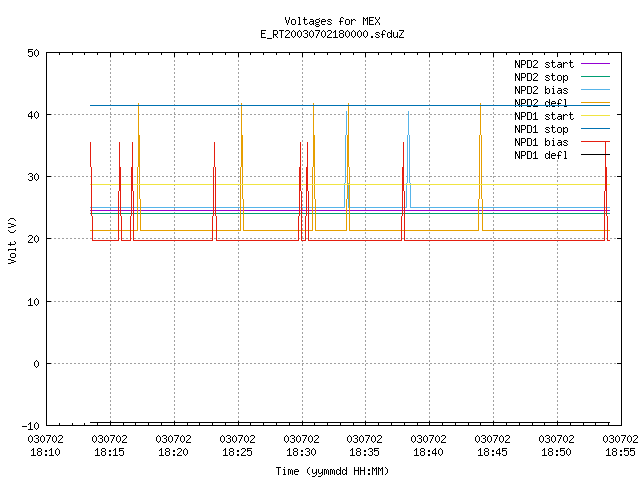This screenshot has height=480, width=640.
Task: Click the "NPD1 bias" legend label
Action: pyautogui.click(x=541, y=142)
